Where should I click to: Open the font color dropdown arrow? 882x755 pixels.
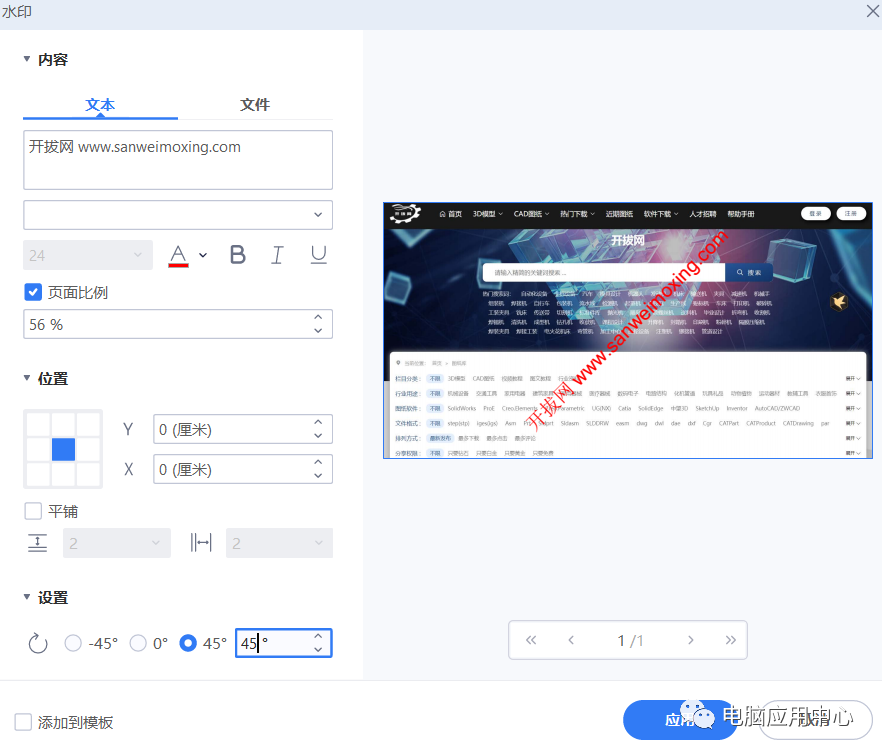203,255
